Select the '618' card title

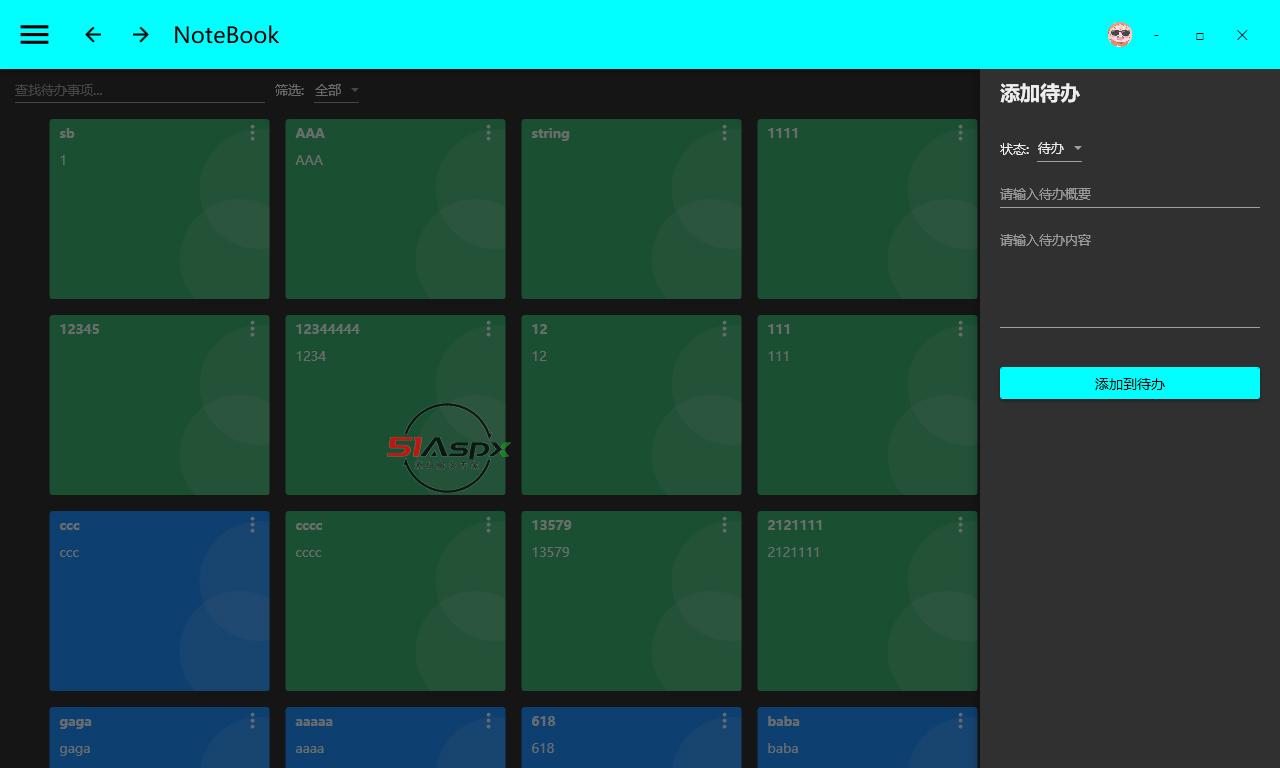point(543,721)
